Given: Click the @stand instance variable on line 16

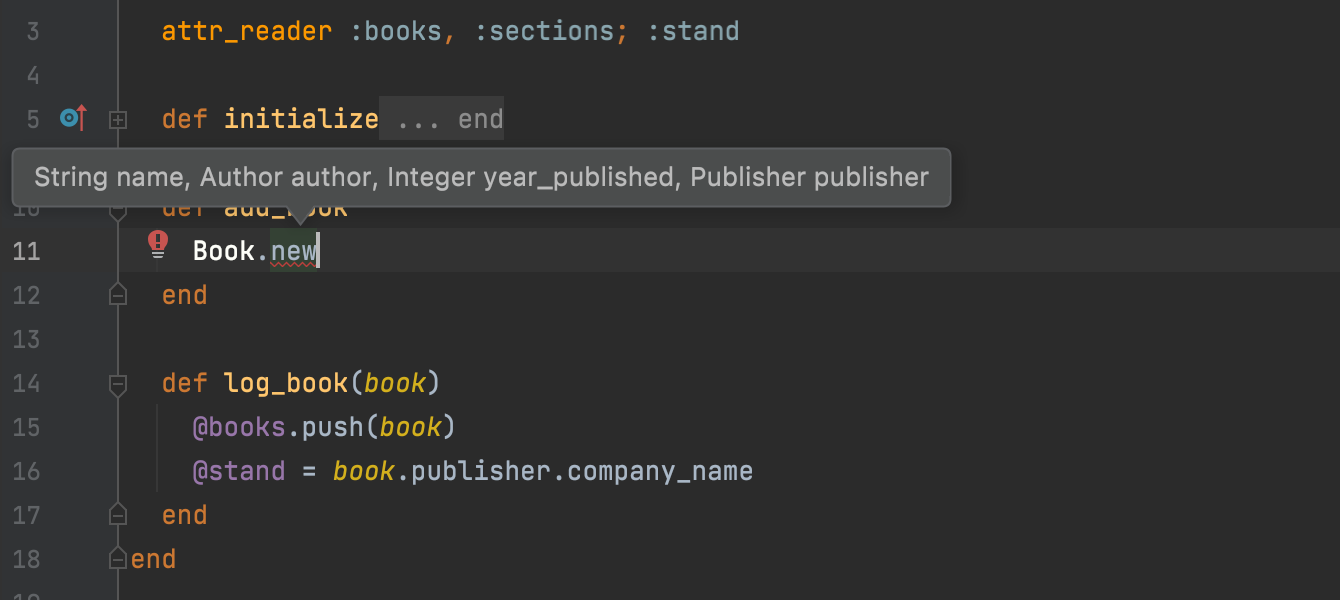Looking at the screenshot, I should coord(239,471).
